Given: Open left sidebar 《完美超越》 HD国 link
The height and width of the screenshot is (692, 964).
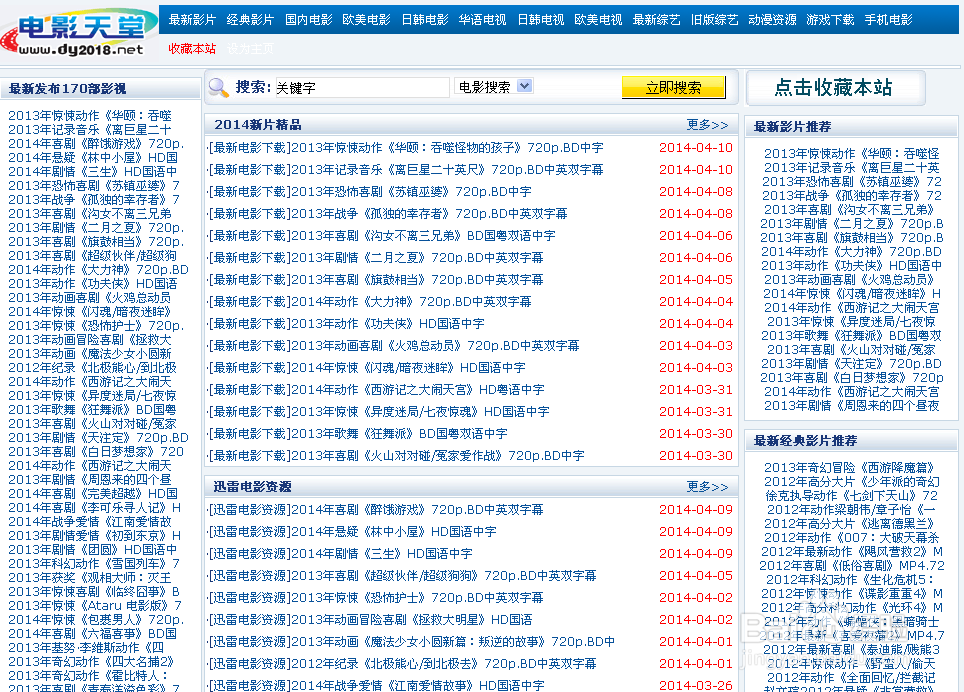Looking at the screenshot, I should (93, 493).
